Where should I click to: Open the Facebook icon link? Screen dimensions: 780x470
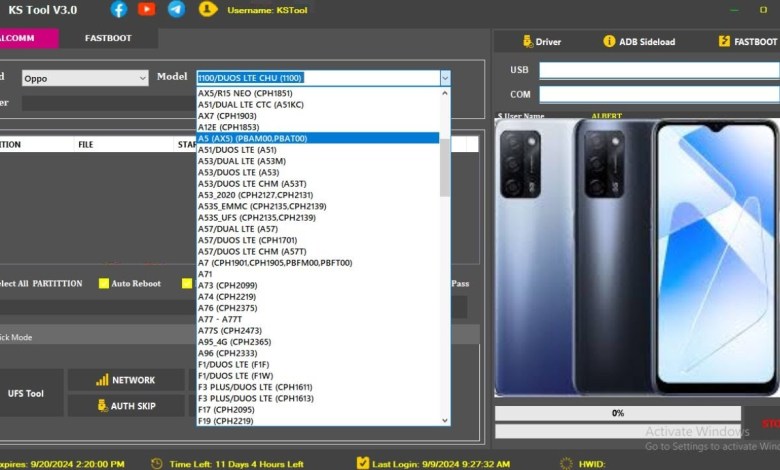click(119, 9)
